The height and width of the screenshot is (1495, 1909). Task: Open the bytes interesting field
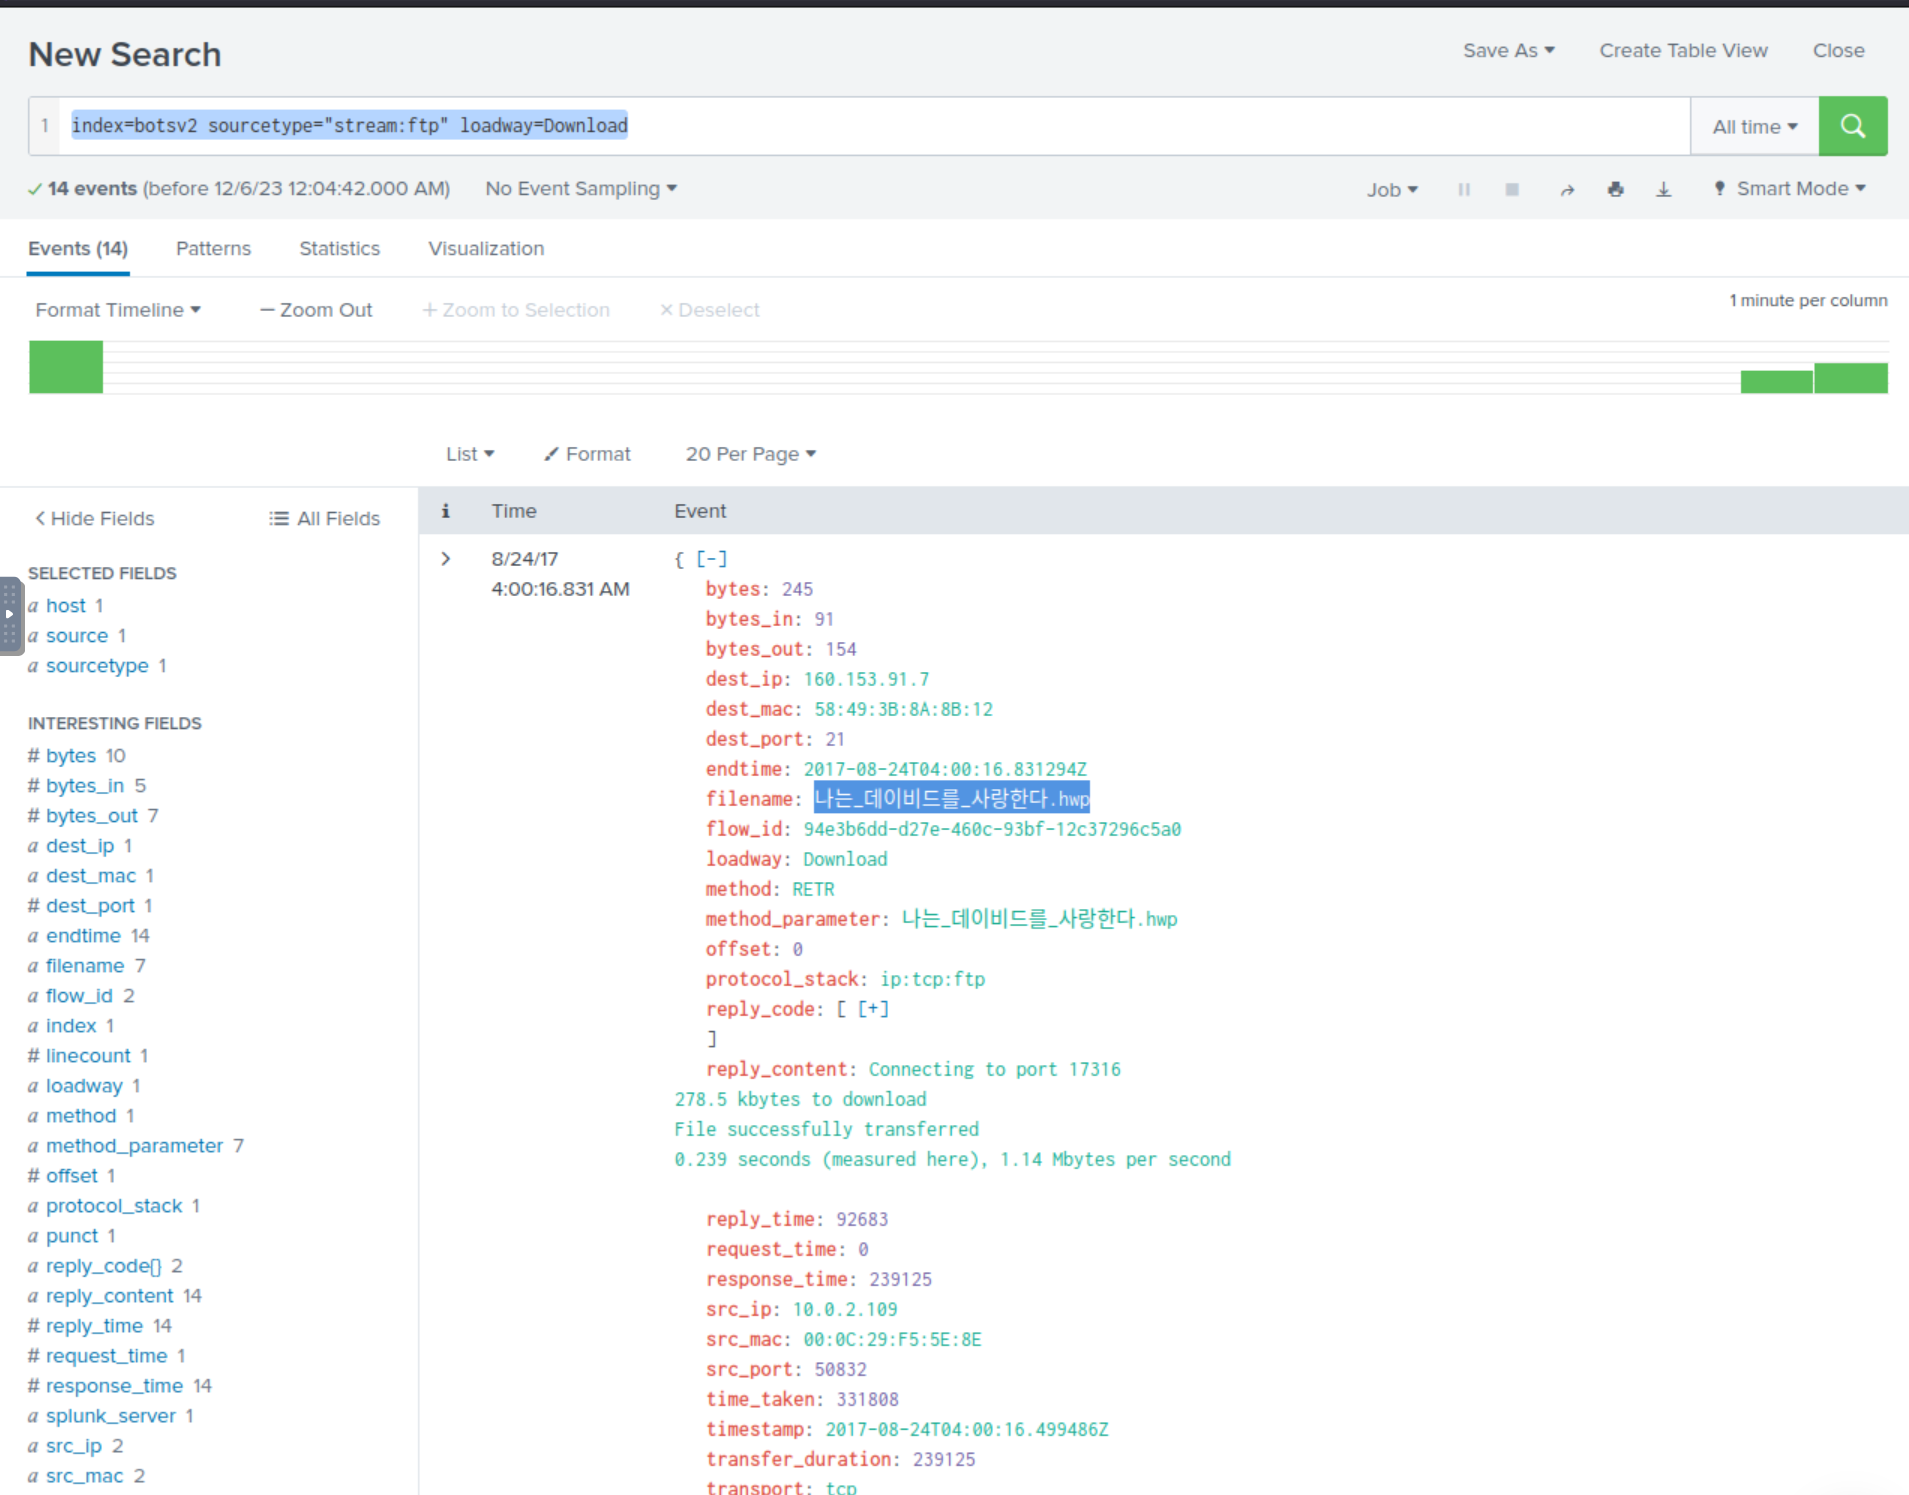(71, 755)
